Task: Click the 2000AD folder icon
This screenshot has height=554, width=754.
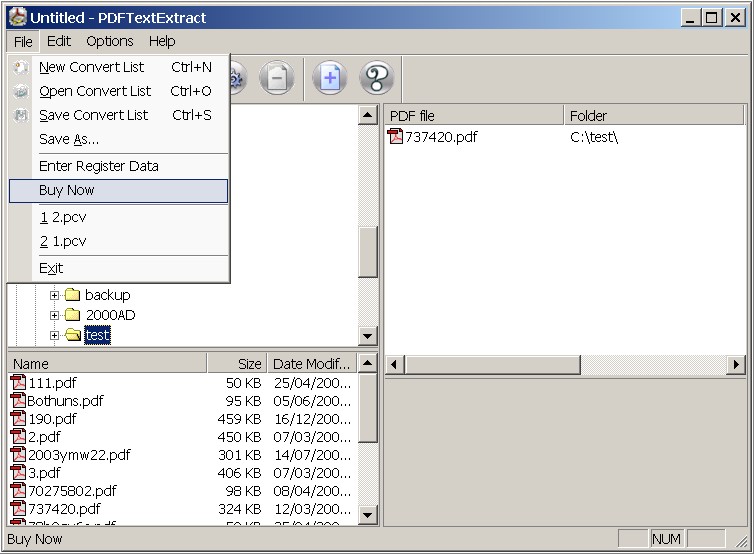Action: (x=72, y=315)
